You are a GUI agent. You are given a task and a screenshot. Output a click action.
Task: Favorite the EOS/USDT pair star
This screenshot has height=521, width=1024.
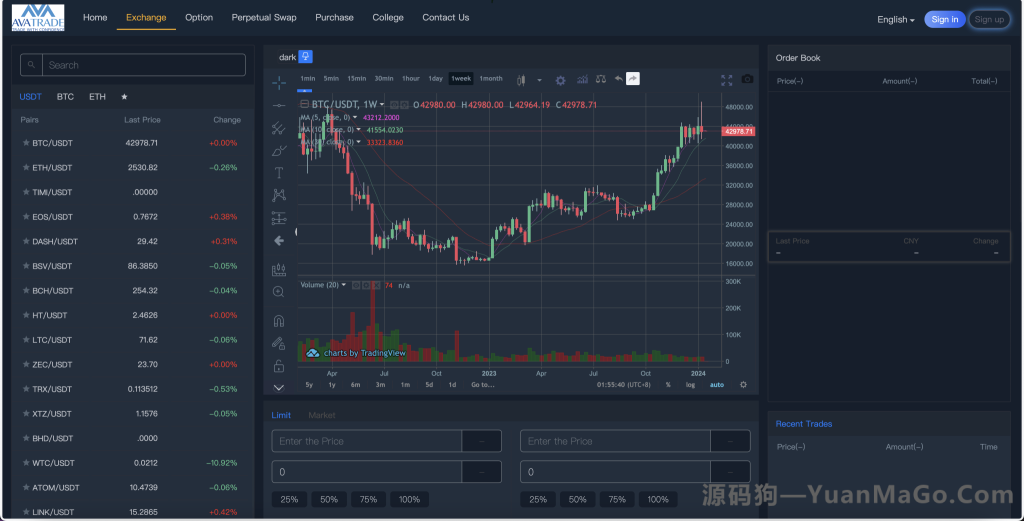pos(26,216)
